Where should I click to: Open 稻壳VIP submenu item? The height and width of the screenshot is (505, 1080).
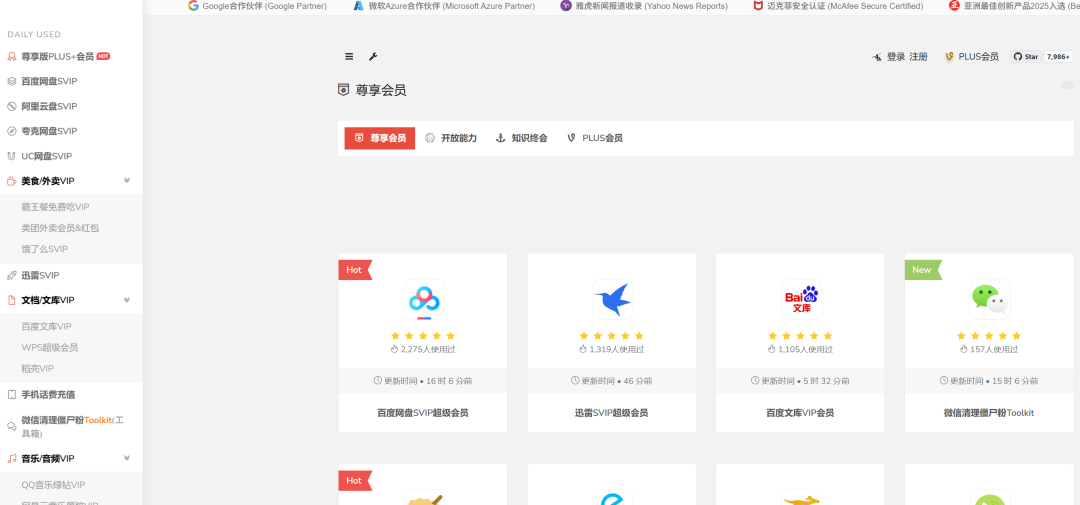37,369
